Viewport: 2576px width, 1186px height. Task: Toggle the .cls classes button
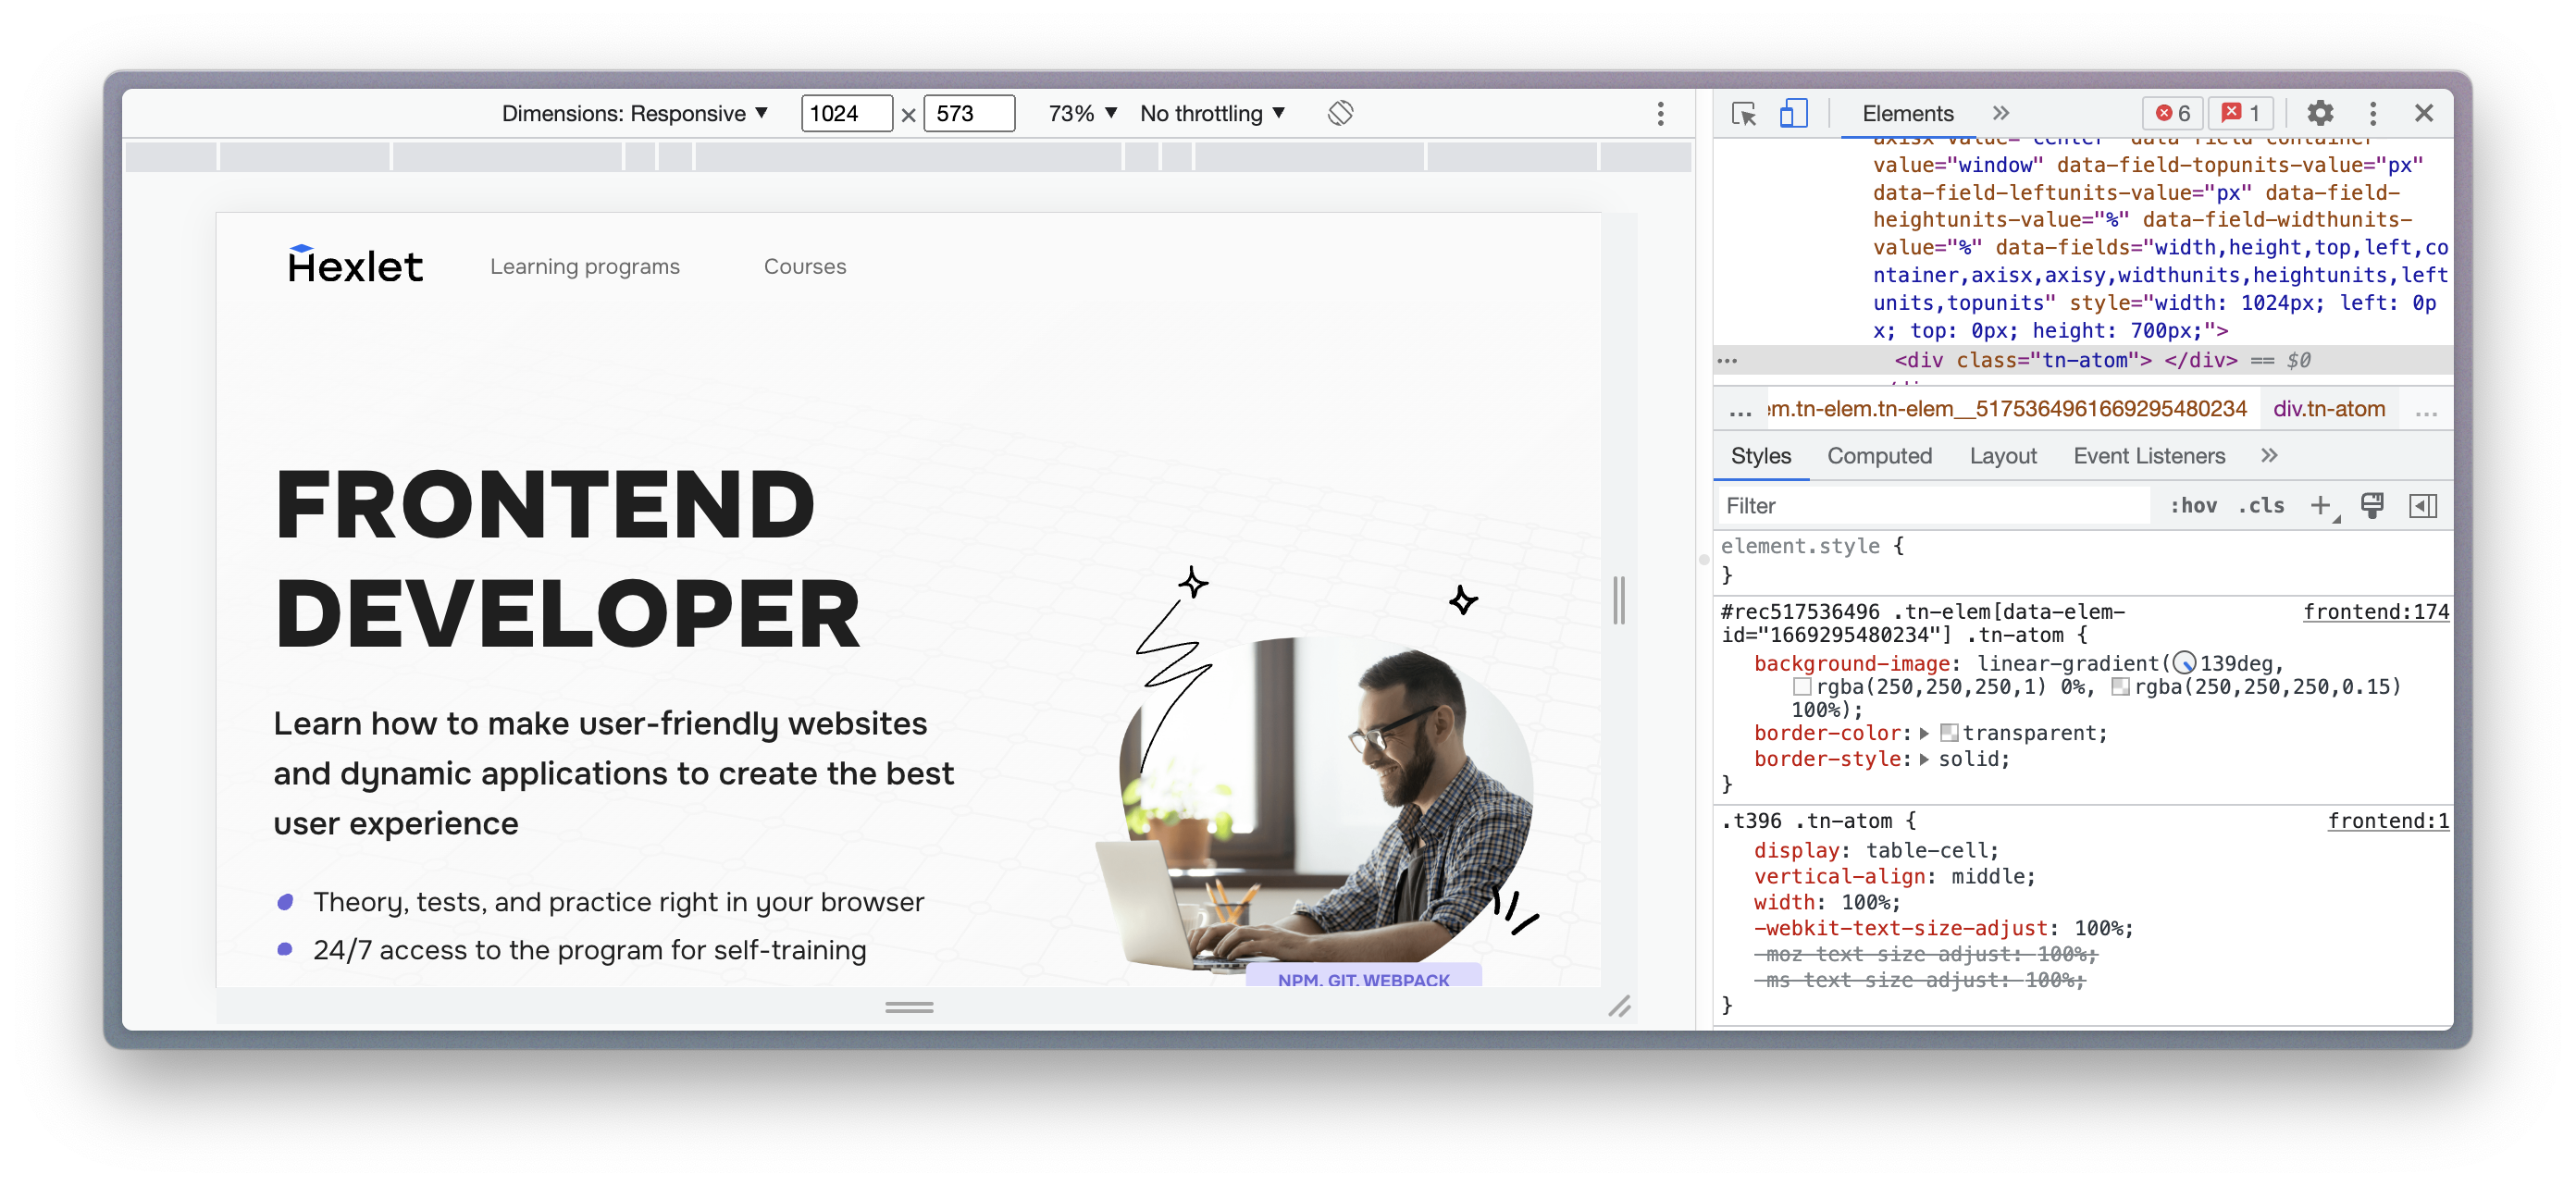click(x=2262, y=506)
